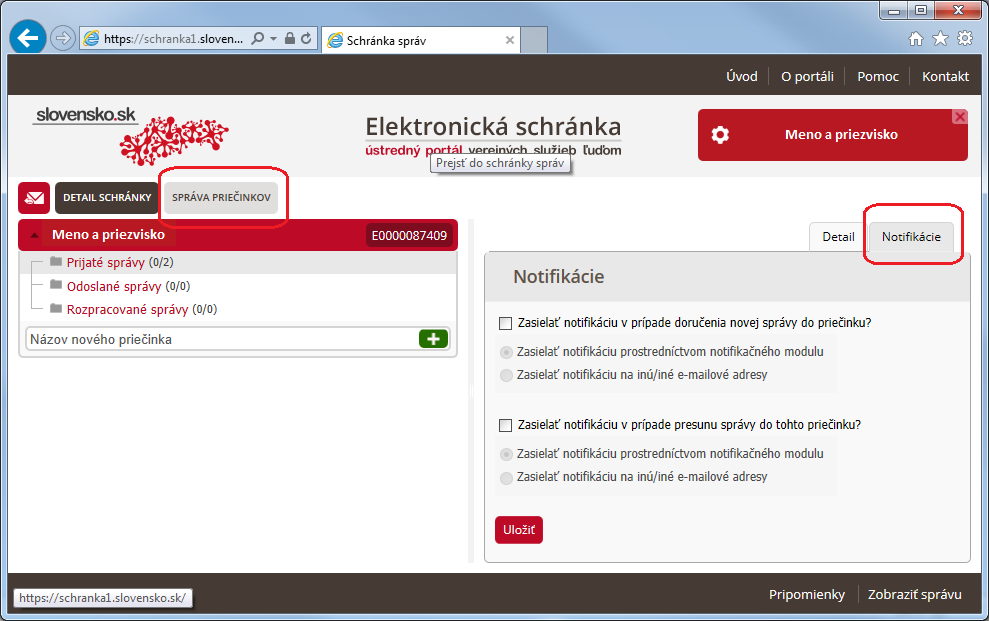Click the slovensko.sk logo
989x621 pixels.
pos(131,136)
